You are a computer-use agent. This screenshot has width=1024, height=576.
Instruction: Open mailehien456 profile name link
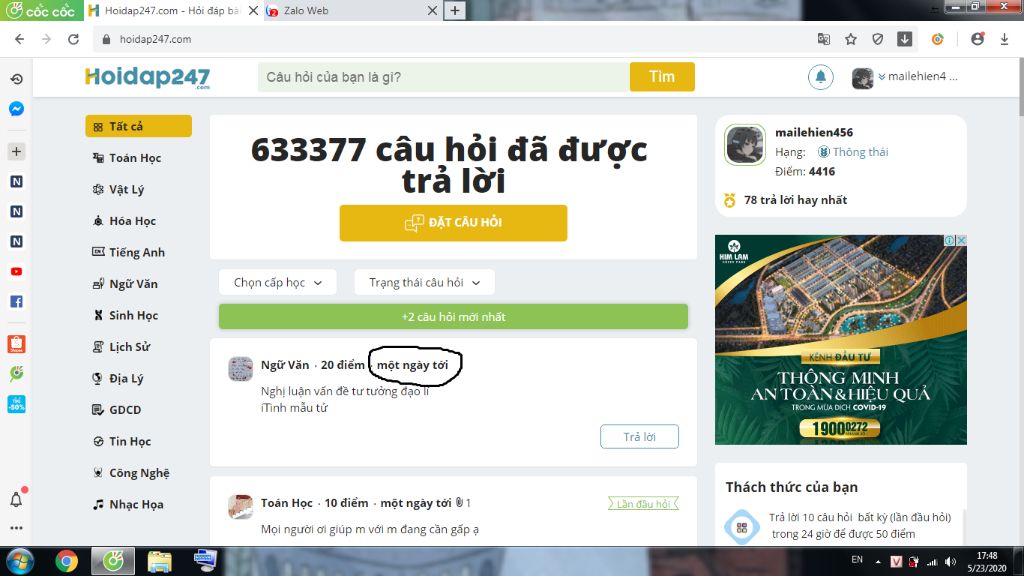click(814, 132)
